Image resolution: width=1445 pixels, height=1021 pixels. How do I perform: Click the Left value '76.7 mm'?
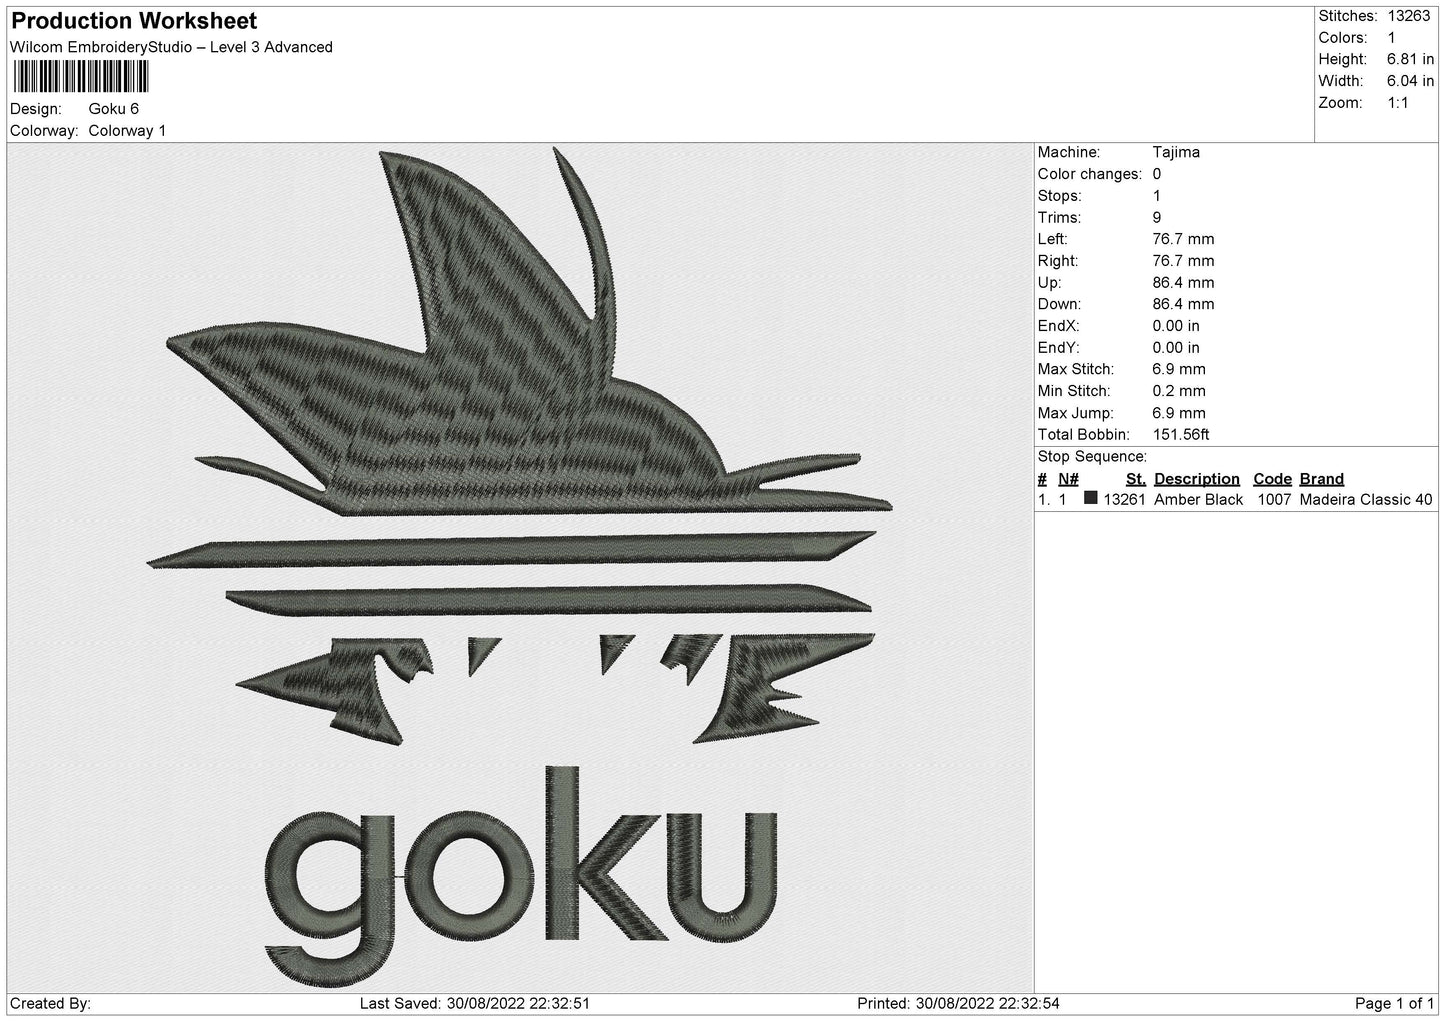tap(1183, 239)
